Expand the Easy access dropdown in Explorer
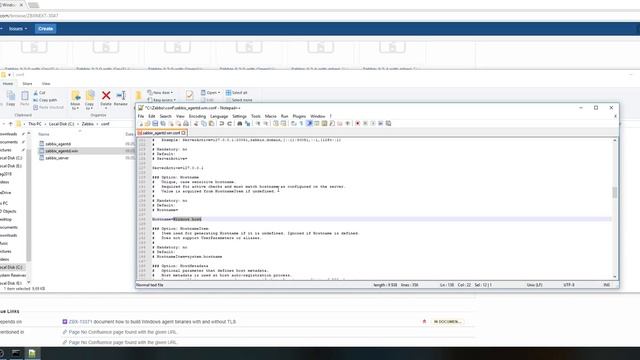The image size is (640, 360). coord(162,100)
